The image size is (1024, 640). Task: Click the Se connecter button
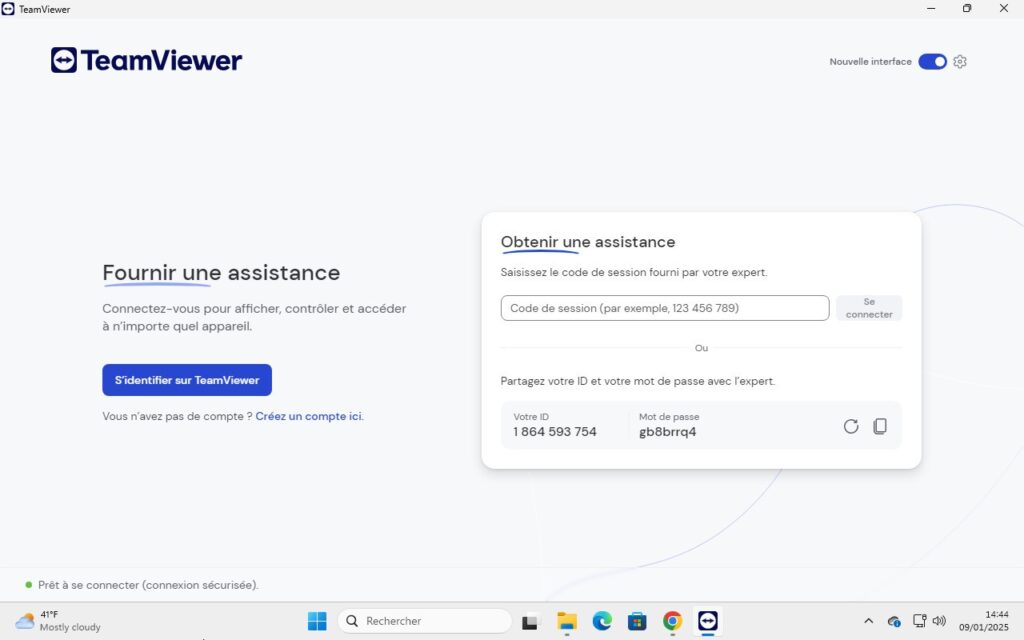(869, 308)
